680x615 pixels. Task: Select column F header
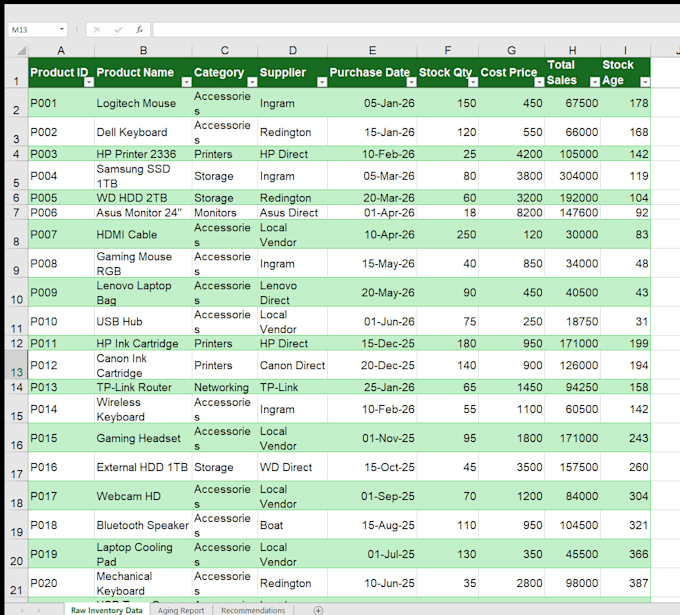[448, 51]
